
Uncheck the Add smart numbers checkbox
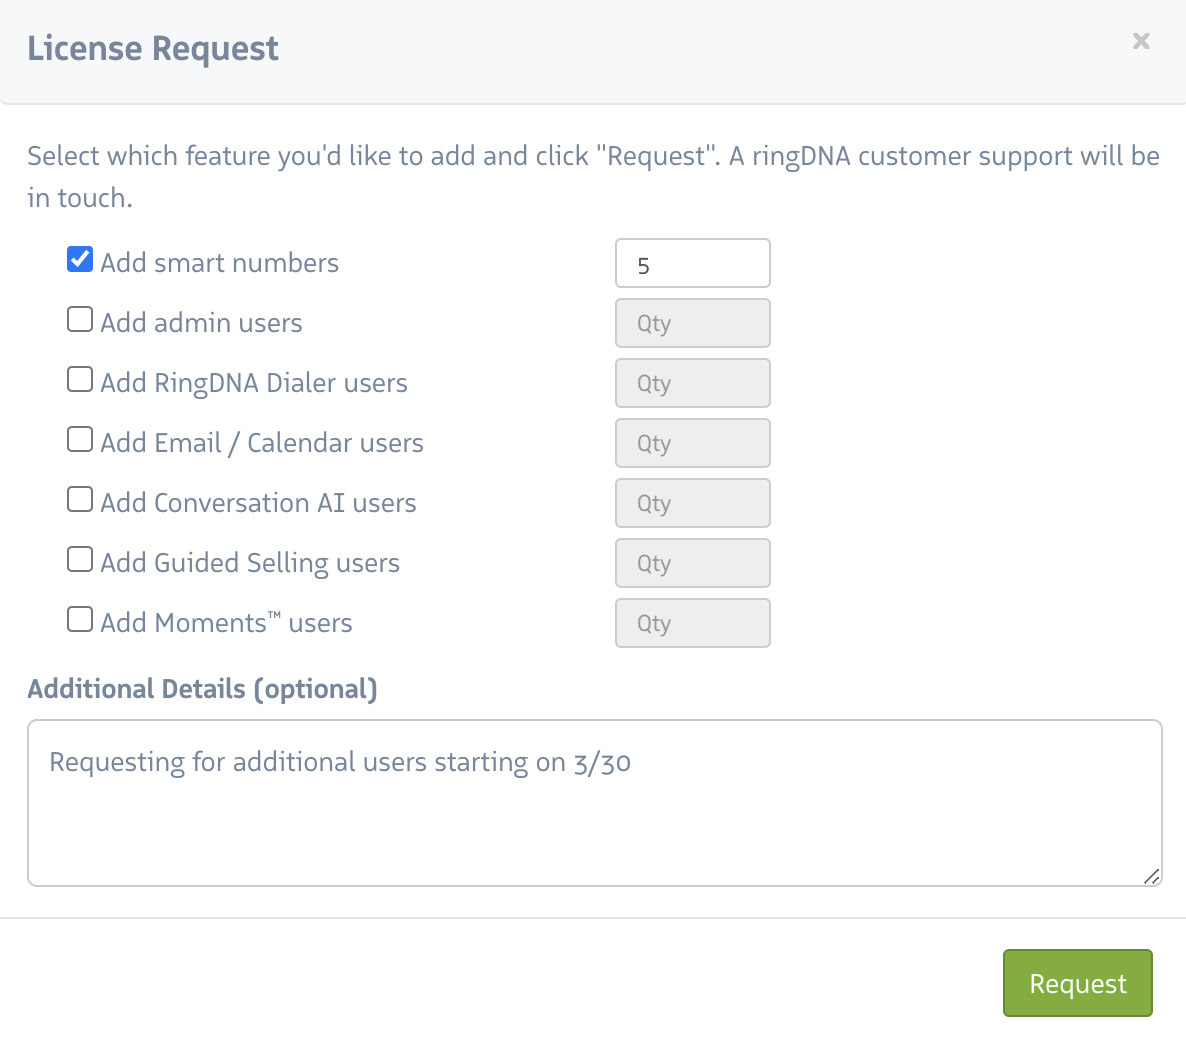point(80,260)
